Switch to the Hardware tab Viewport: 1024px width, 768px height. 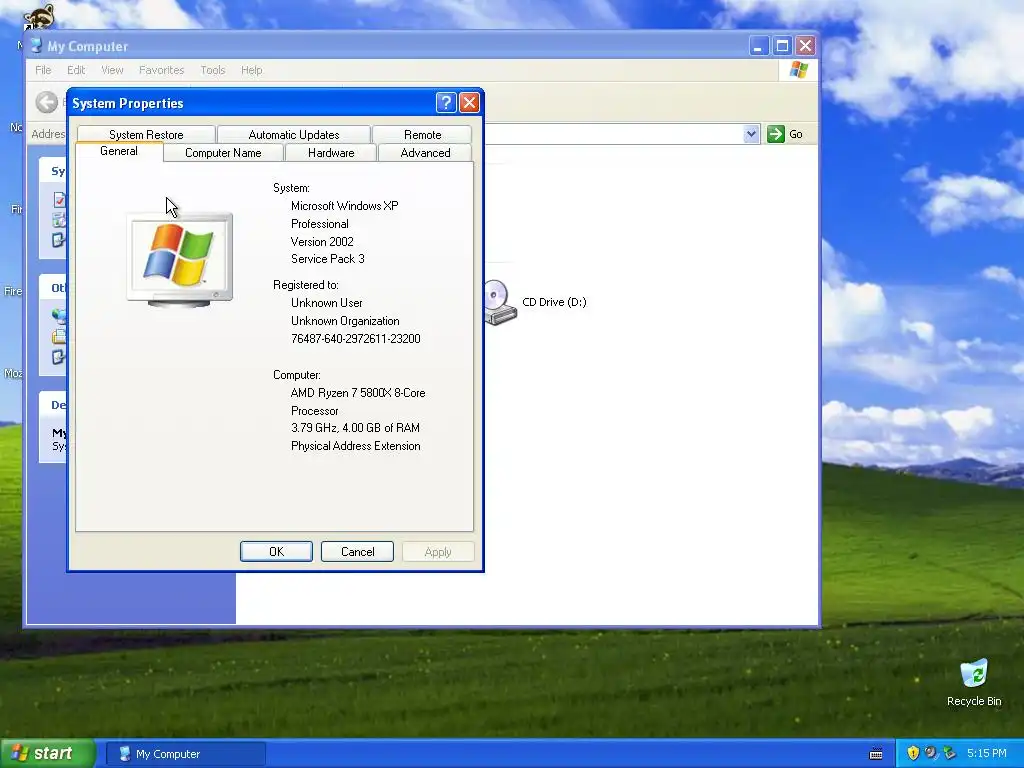tap(331, 153)
